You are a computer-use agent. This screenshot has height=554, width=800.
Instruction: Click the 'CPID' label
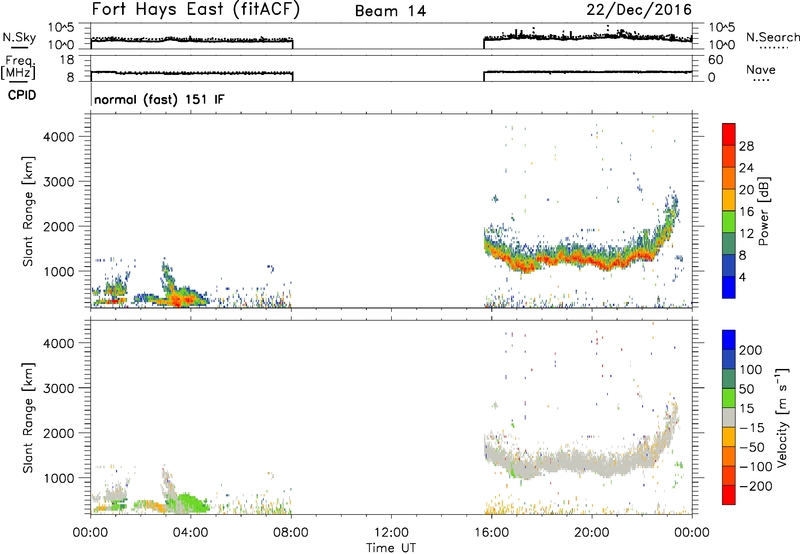coord(22,95)
